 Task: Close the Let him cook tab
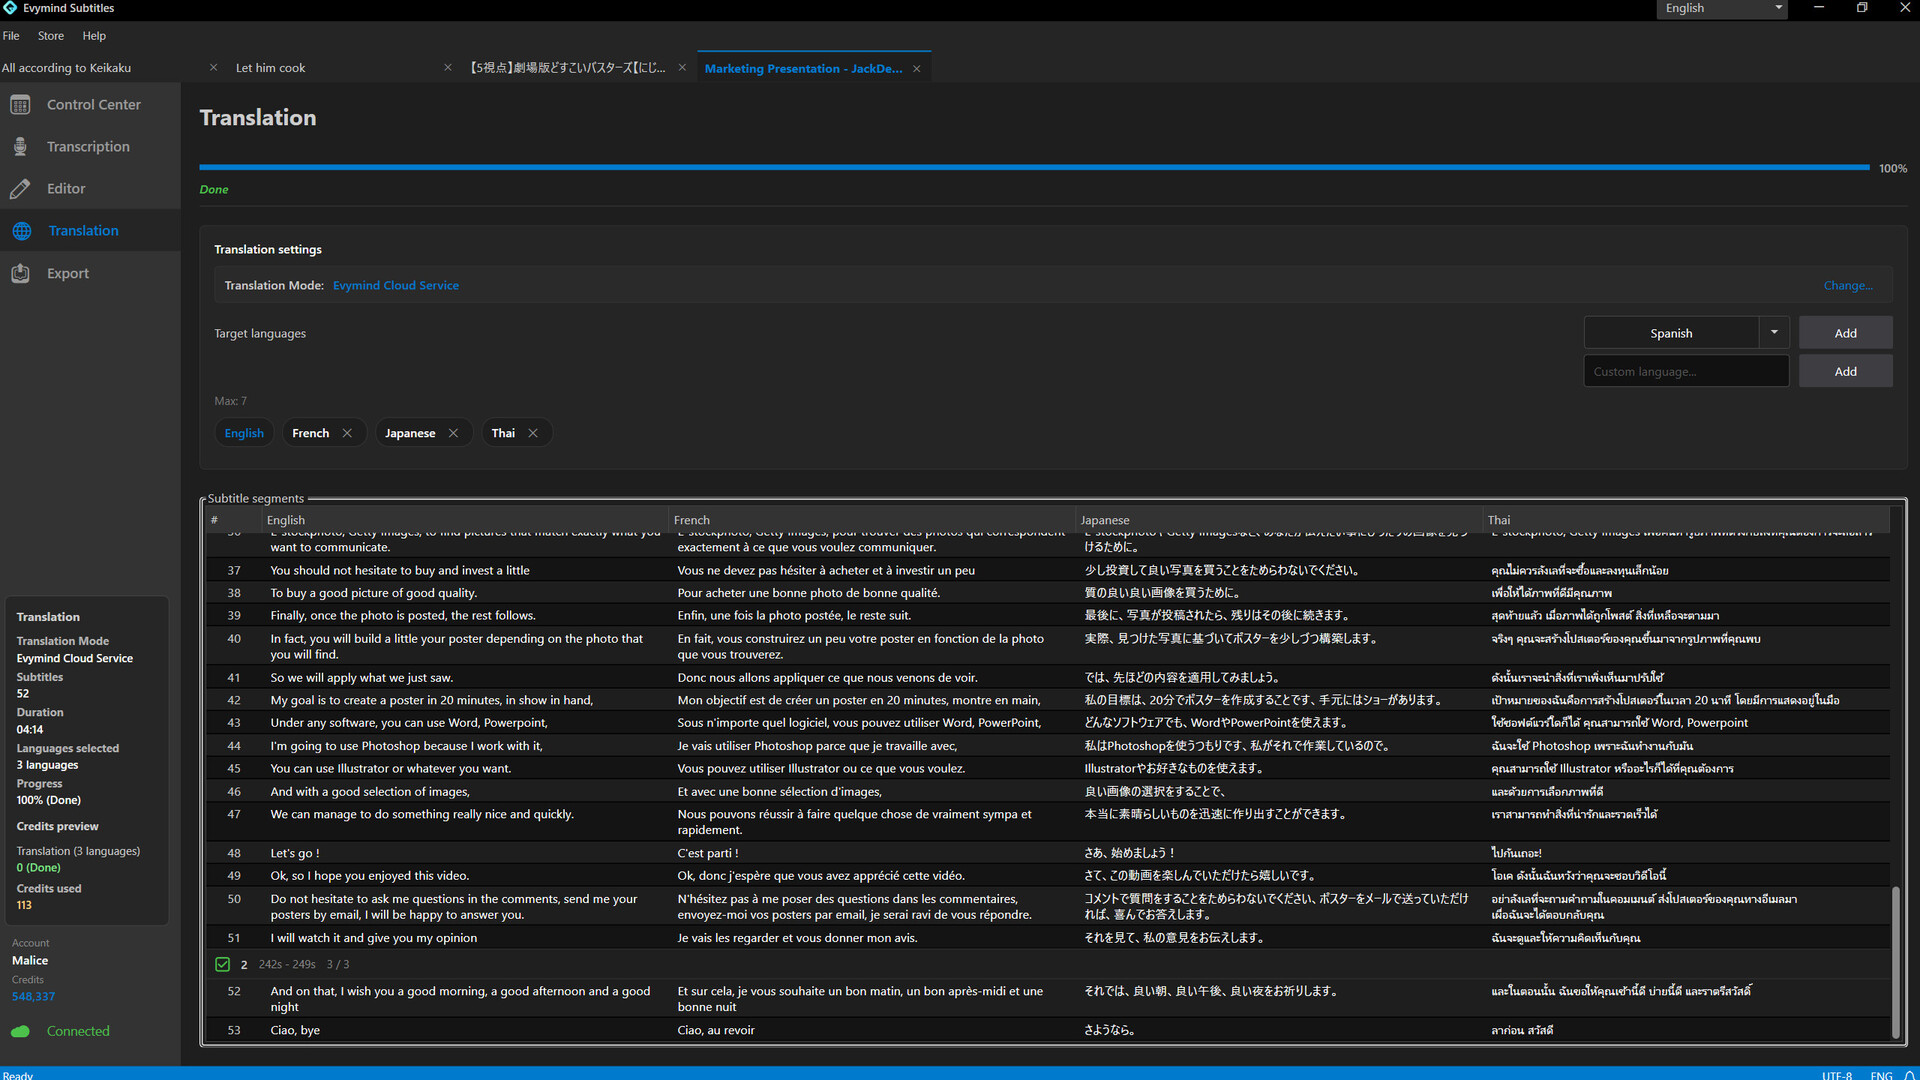click(448, 68)
